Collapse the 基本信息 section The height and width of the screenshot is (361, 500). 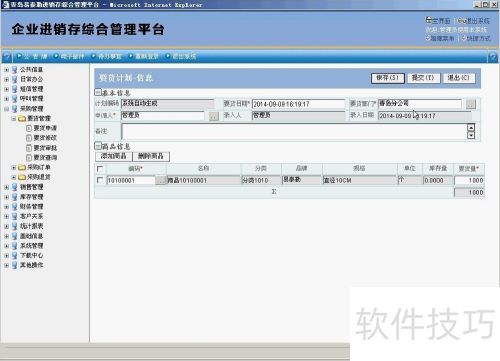point(98,92)
